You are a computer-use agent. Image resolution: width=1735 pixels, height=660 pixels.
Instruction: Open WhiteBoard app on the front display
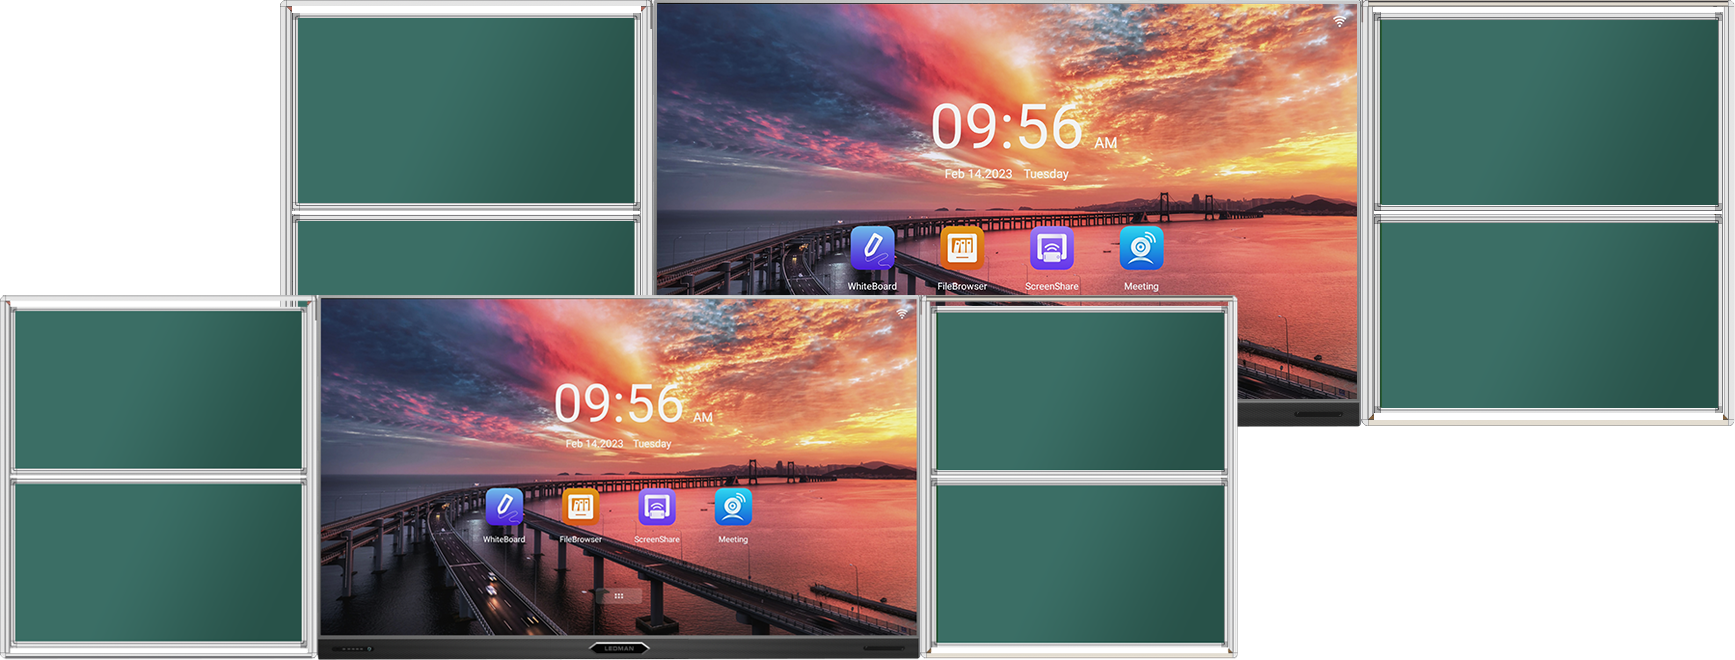click(504, 508)
